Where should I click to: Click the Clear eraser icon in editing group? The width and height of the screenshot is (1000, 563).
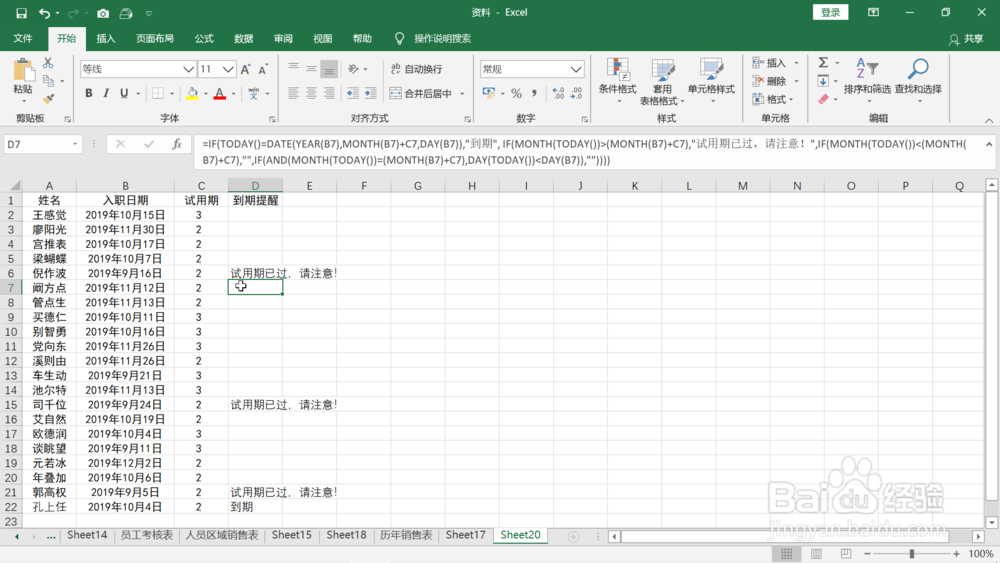pyautogui.click(x=823, y=99)
